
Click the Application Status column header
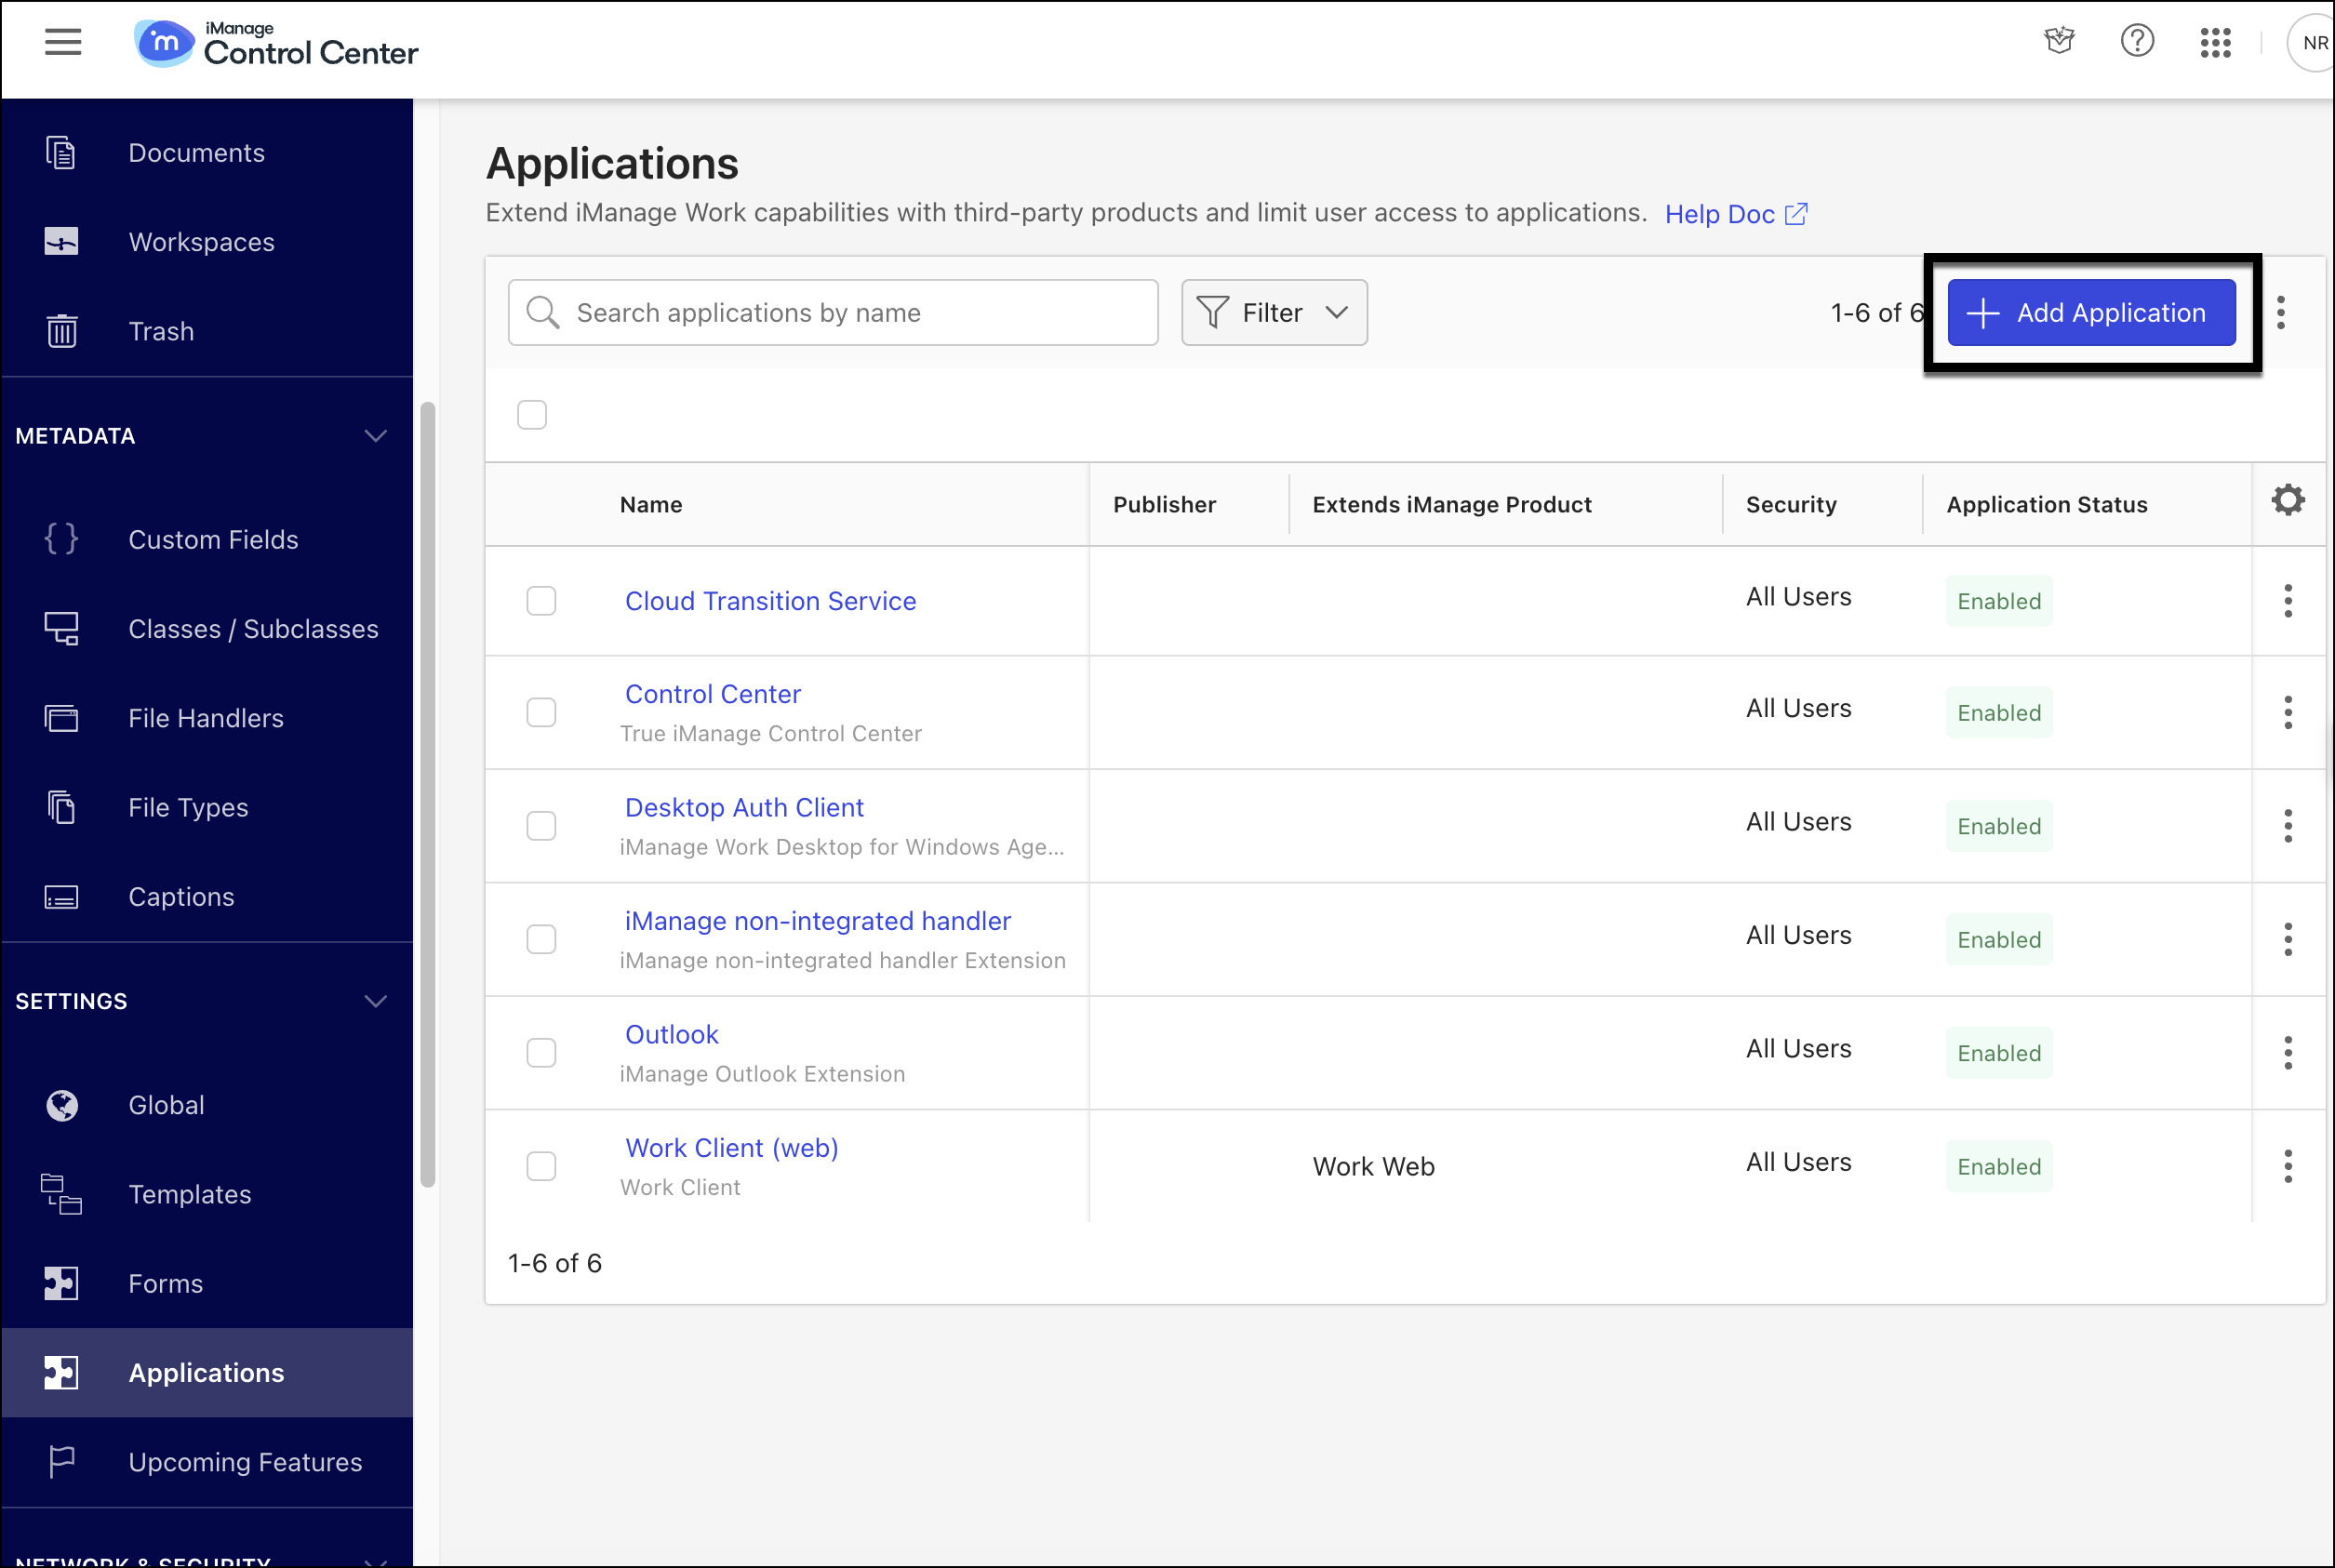pyautogui.click(x=2047, y=505)
